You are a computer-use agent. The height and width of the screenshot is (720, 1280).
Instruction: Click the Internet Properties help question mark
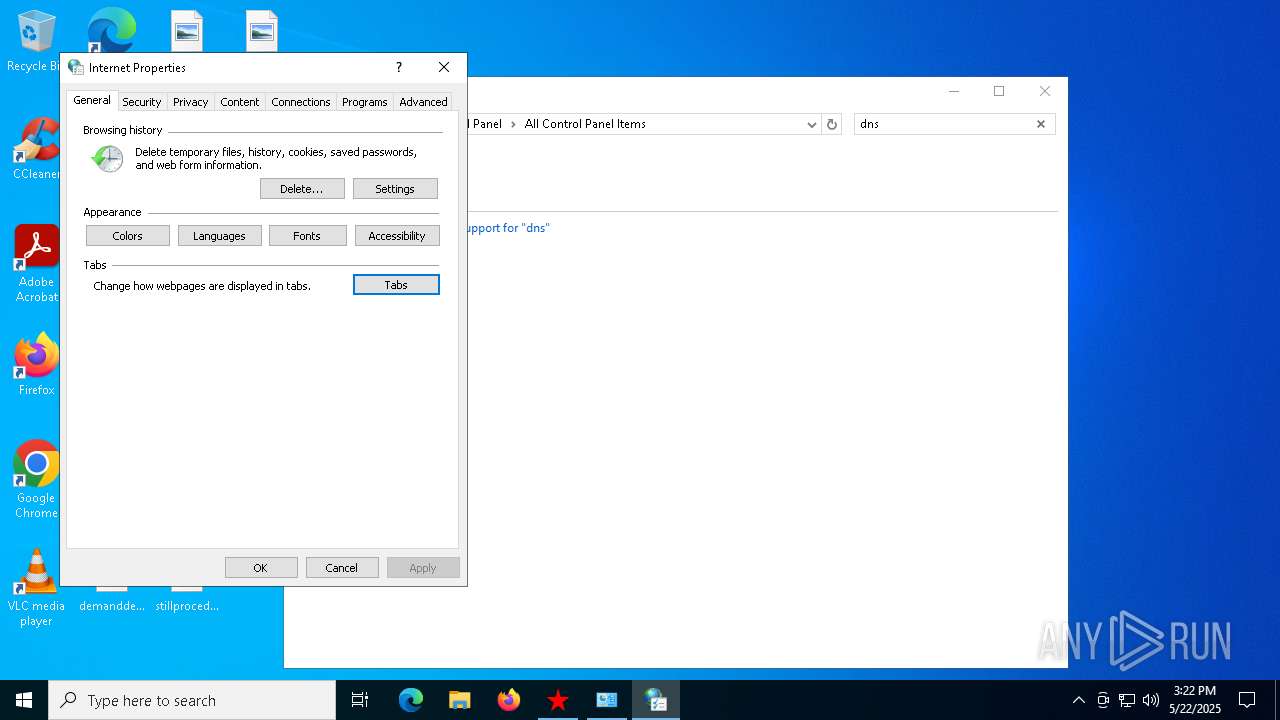(399, 67)
